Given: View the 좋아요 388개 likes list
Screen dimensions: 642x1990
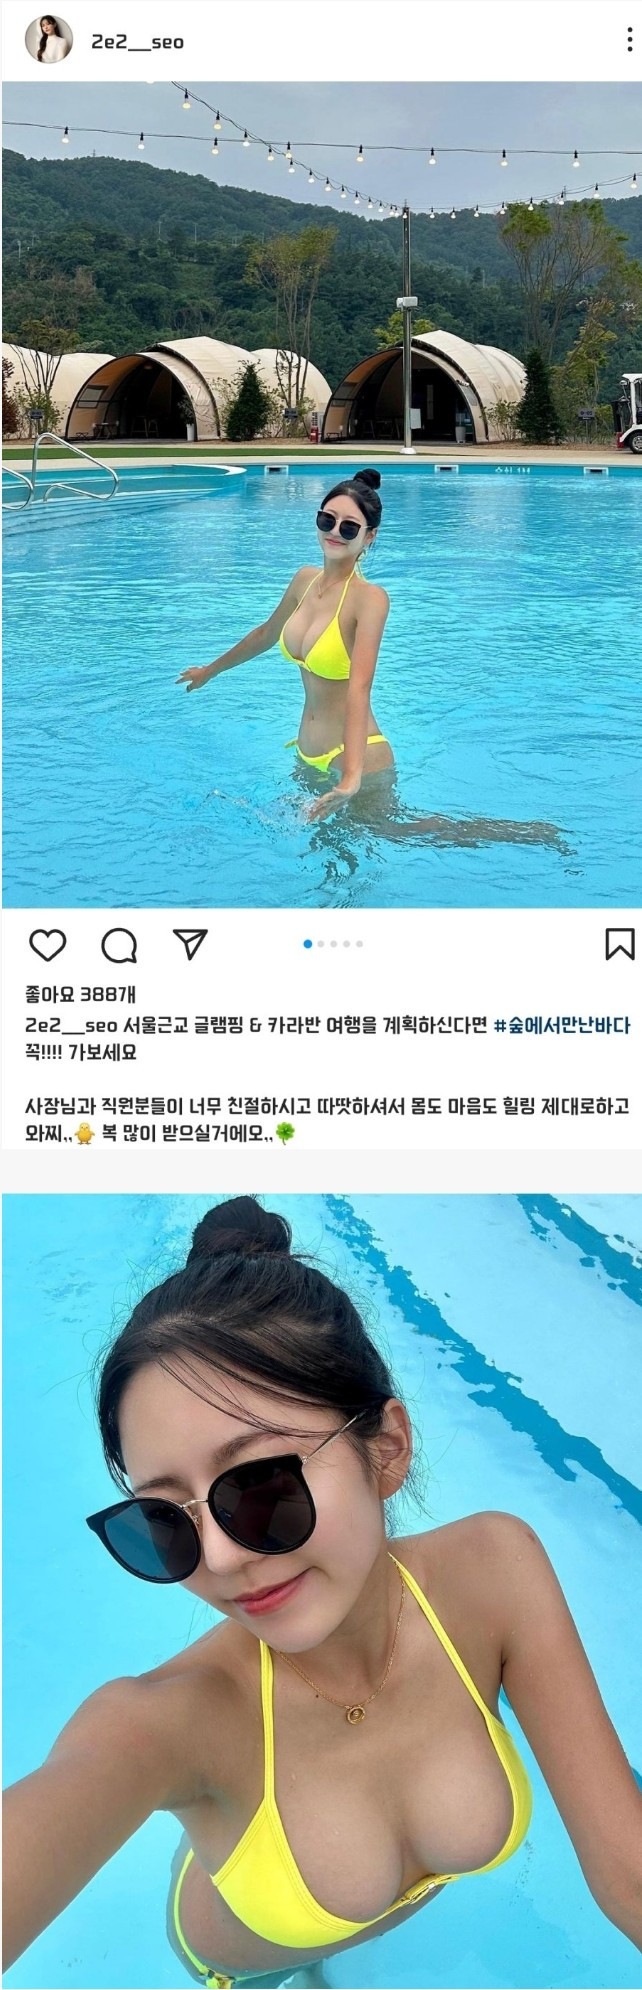Looking at the screenshot, I should point(80,994).
